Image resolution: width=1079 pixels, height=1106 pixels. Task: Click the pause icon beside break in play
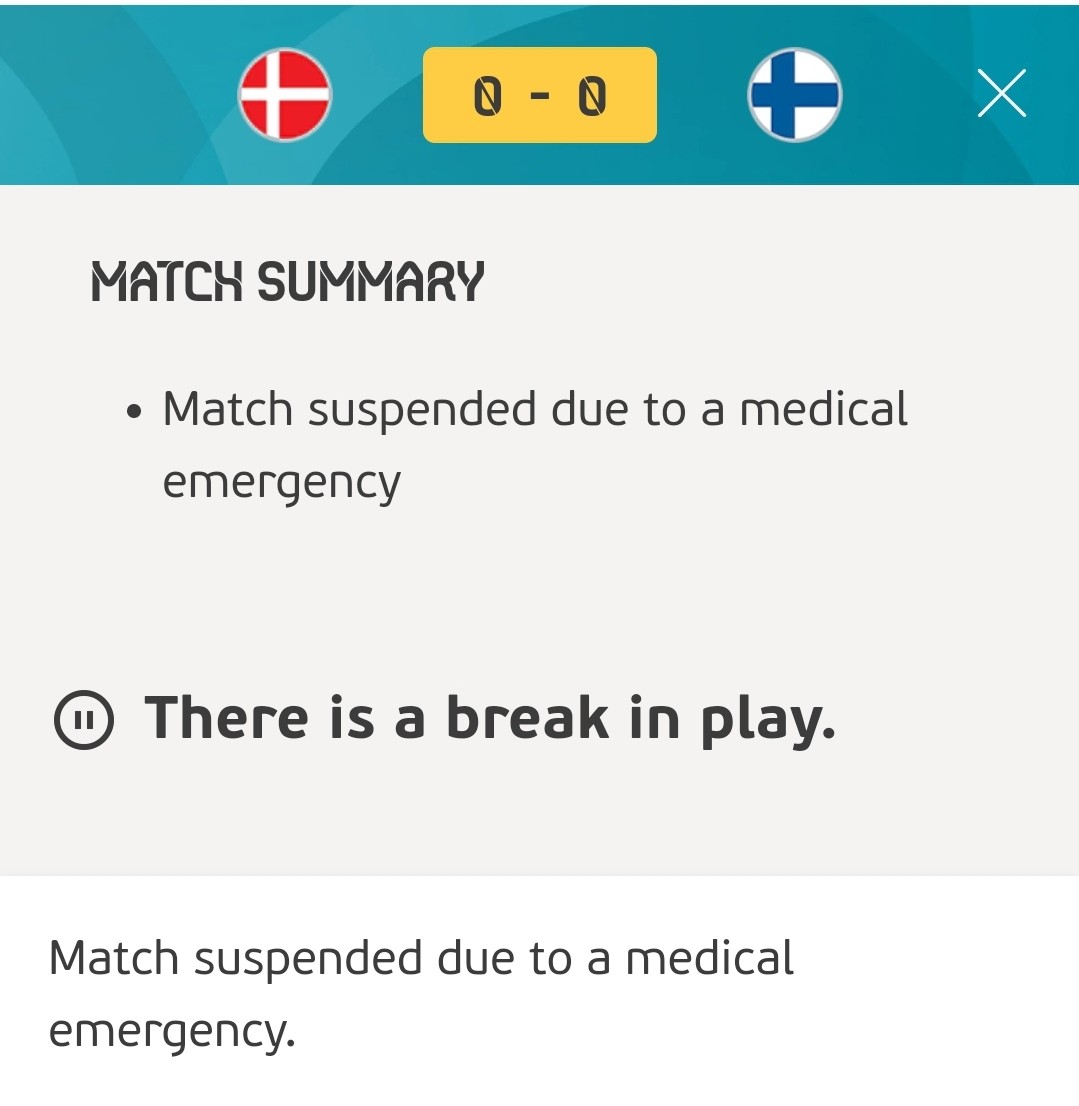coord(83,719)
